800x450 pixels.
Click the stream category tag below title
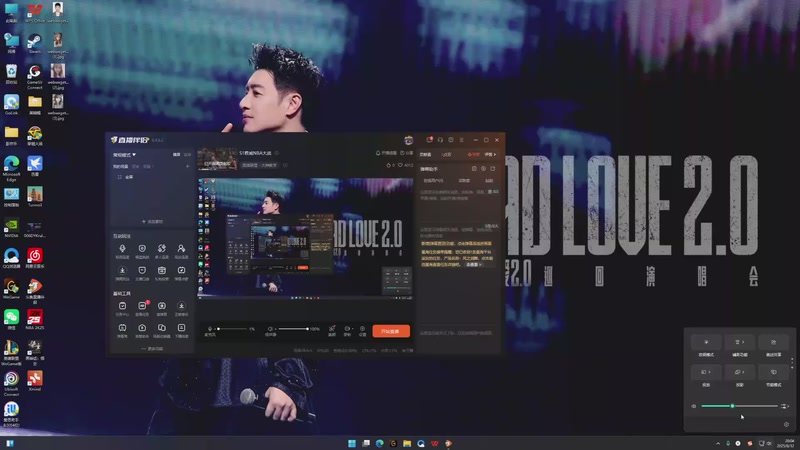tap(259, 165)
